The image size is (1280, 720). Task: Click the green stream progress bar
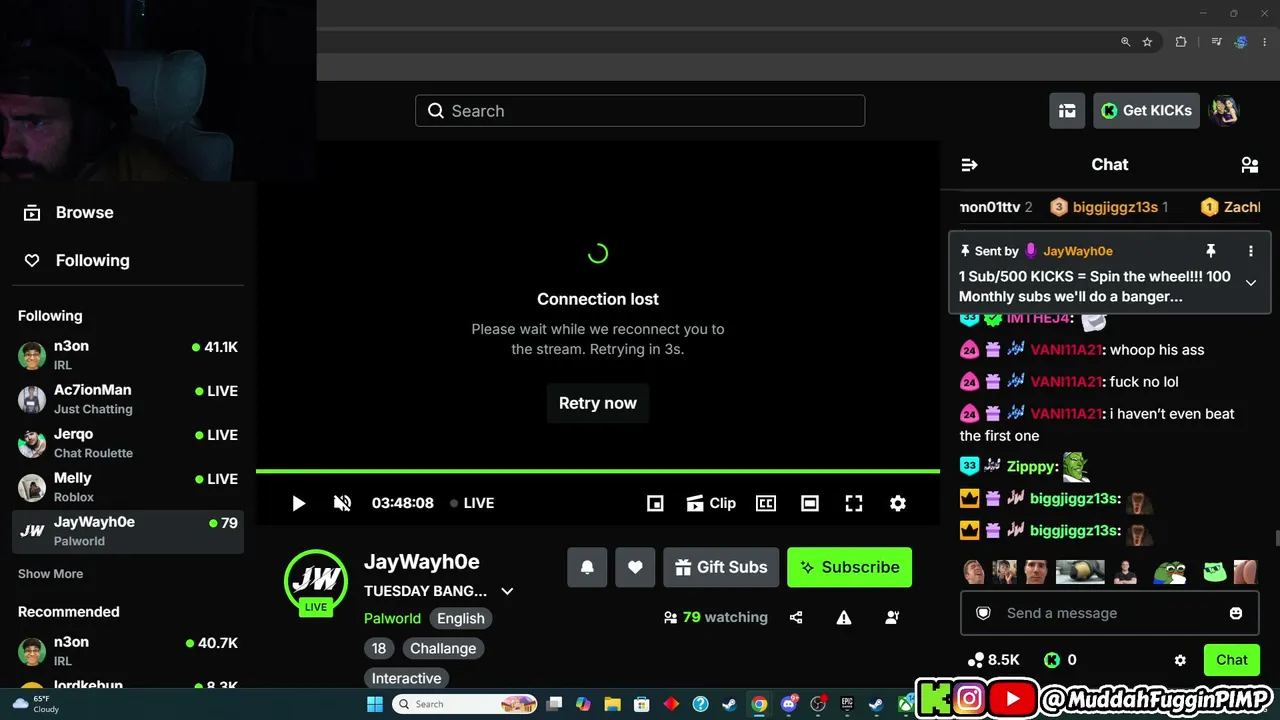pos(598,471)
